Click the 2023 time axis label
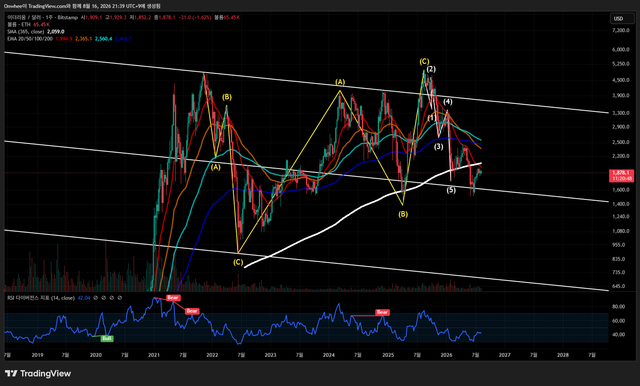The width and height of the screenshot is (640, 386). point(270,355)
